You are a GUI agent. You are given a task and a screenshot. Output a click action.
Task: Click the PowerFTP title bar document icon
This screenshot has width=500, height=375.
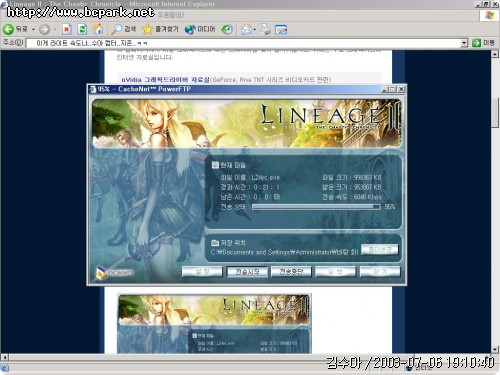pyautogui.click(x=93, y=89)
